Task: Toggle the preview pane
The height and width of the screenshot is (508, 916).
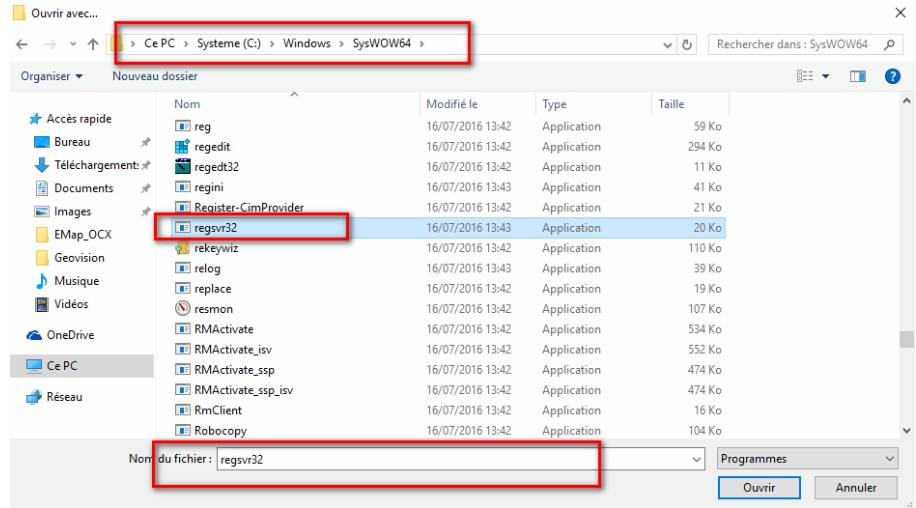Action: pos(858,76)
